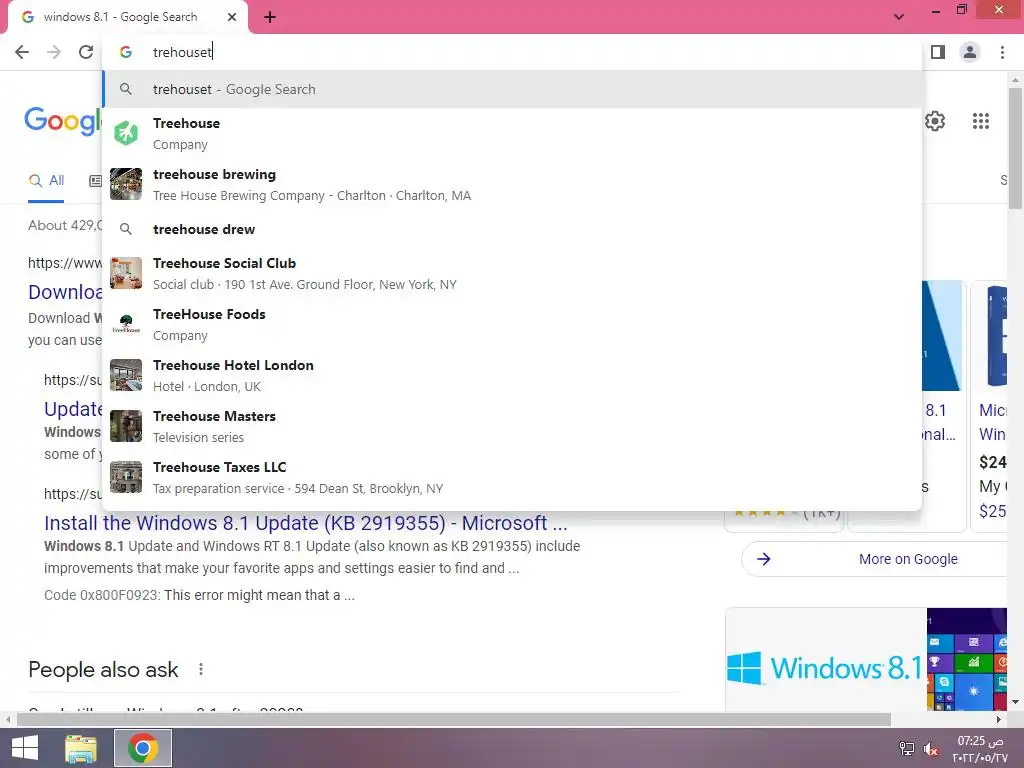Open the People also ask options dots

pyautogui.click(x=201, y=669)
